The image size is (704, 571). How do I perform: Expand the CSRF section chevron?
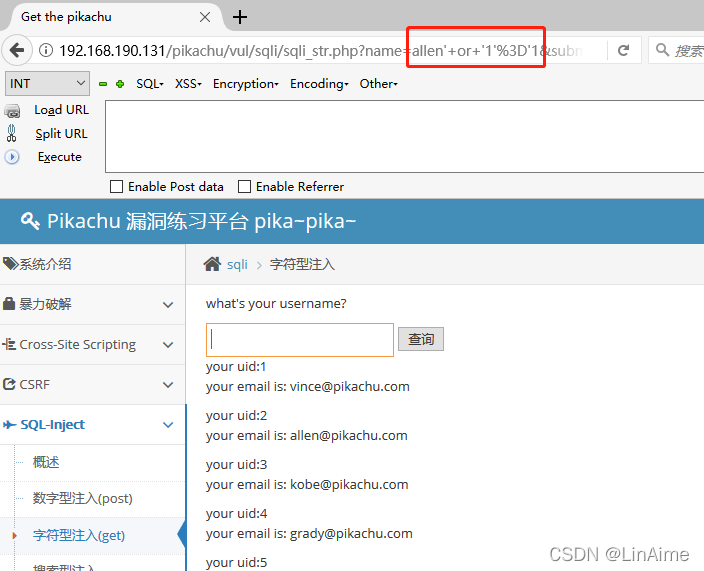168,385
